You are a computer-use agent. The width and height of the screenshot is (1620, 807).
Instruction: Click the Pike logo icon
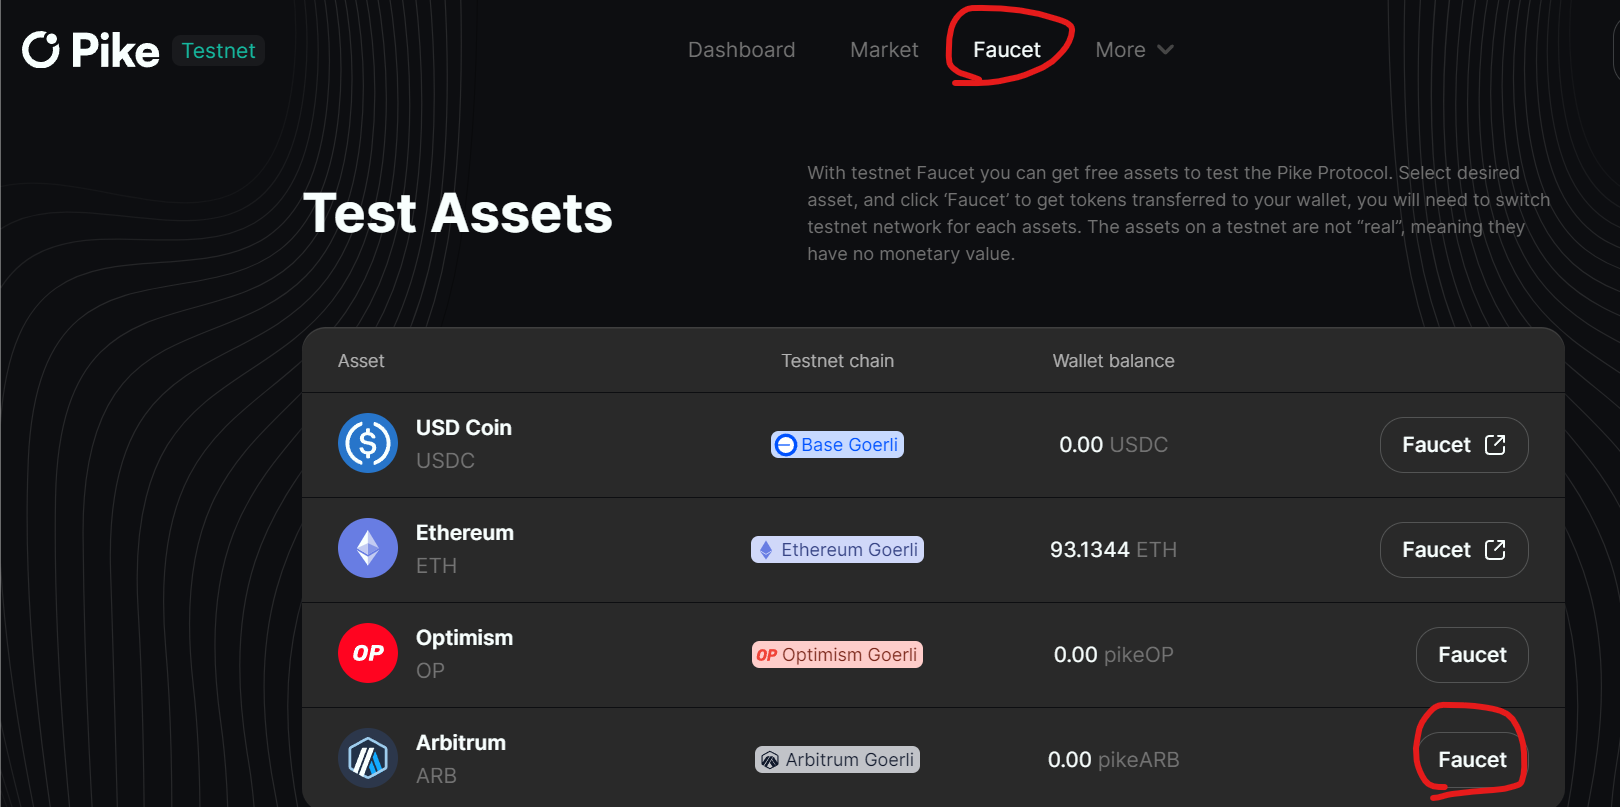coord(41,50)
